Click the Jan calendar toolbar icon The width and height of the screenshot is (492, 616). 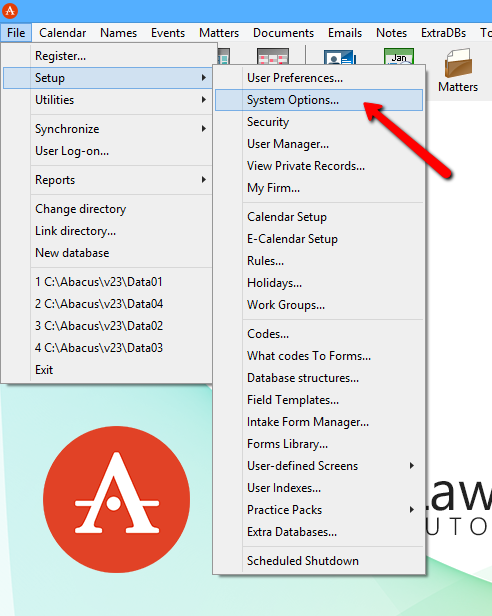click(x=399, y=56)
